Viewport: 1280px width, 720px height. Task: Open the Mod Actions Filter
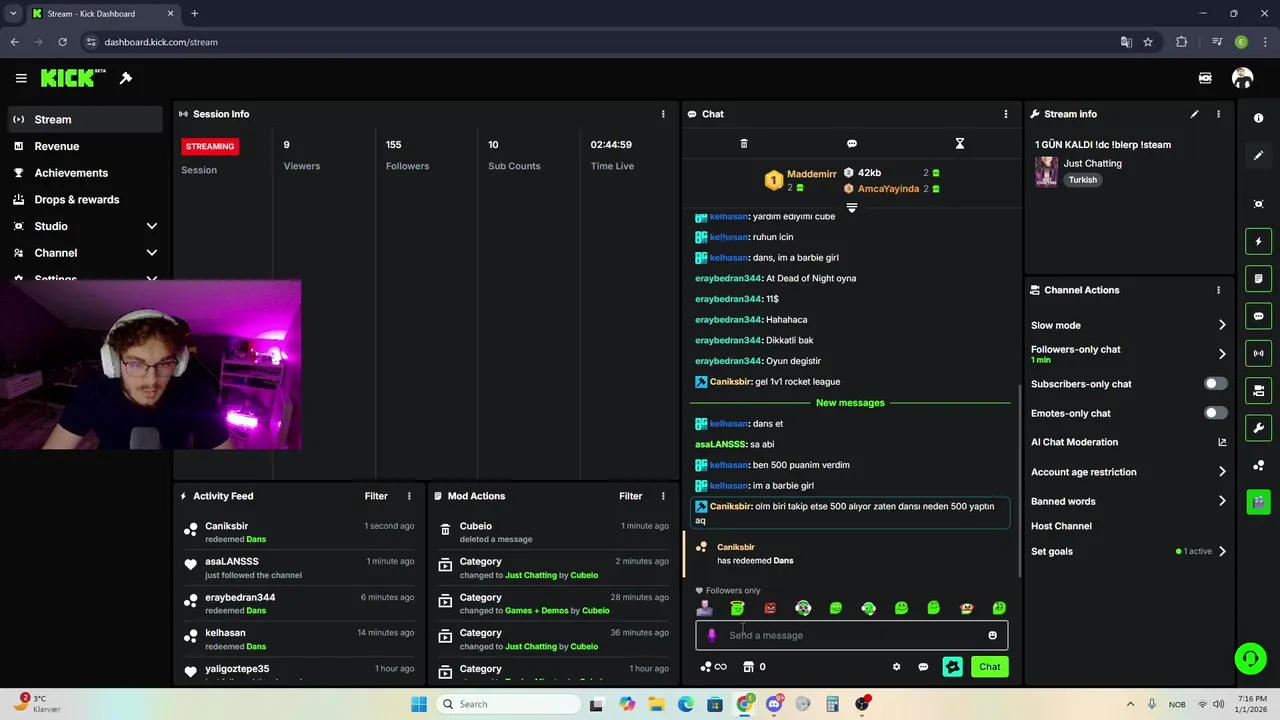630,496
